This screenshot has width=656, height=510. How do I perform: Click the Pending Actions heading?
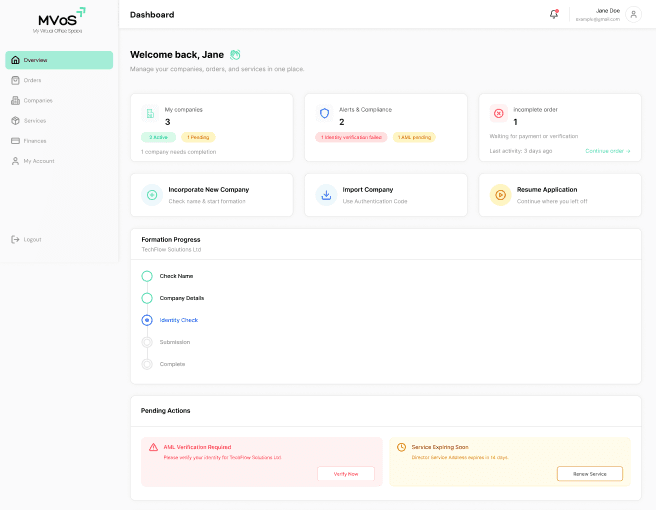[x=166, y=411]
